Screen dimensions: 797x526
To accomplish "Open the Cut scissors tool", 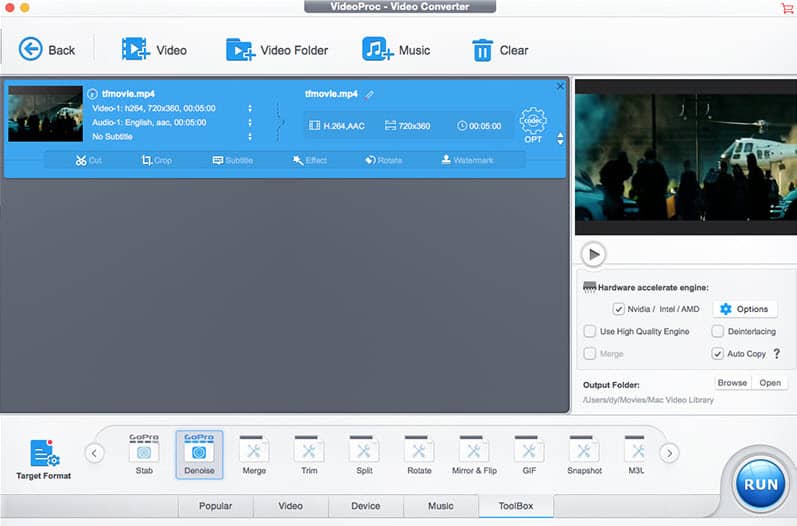I will click(x=88, y=161).
